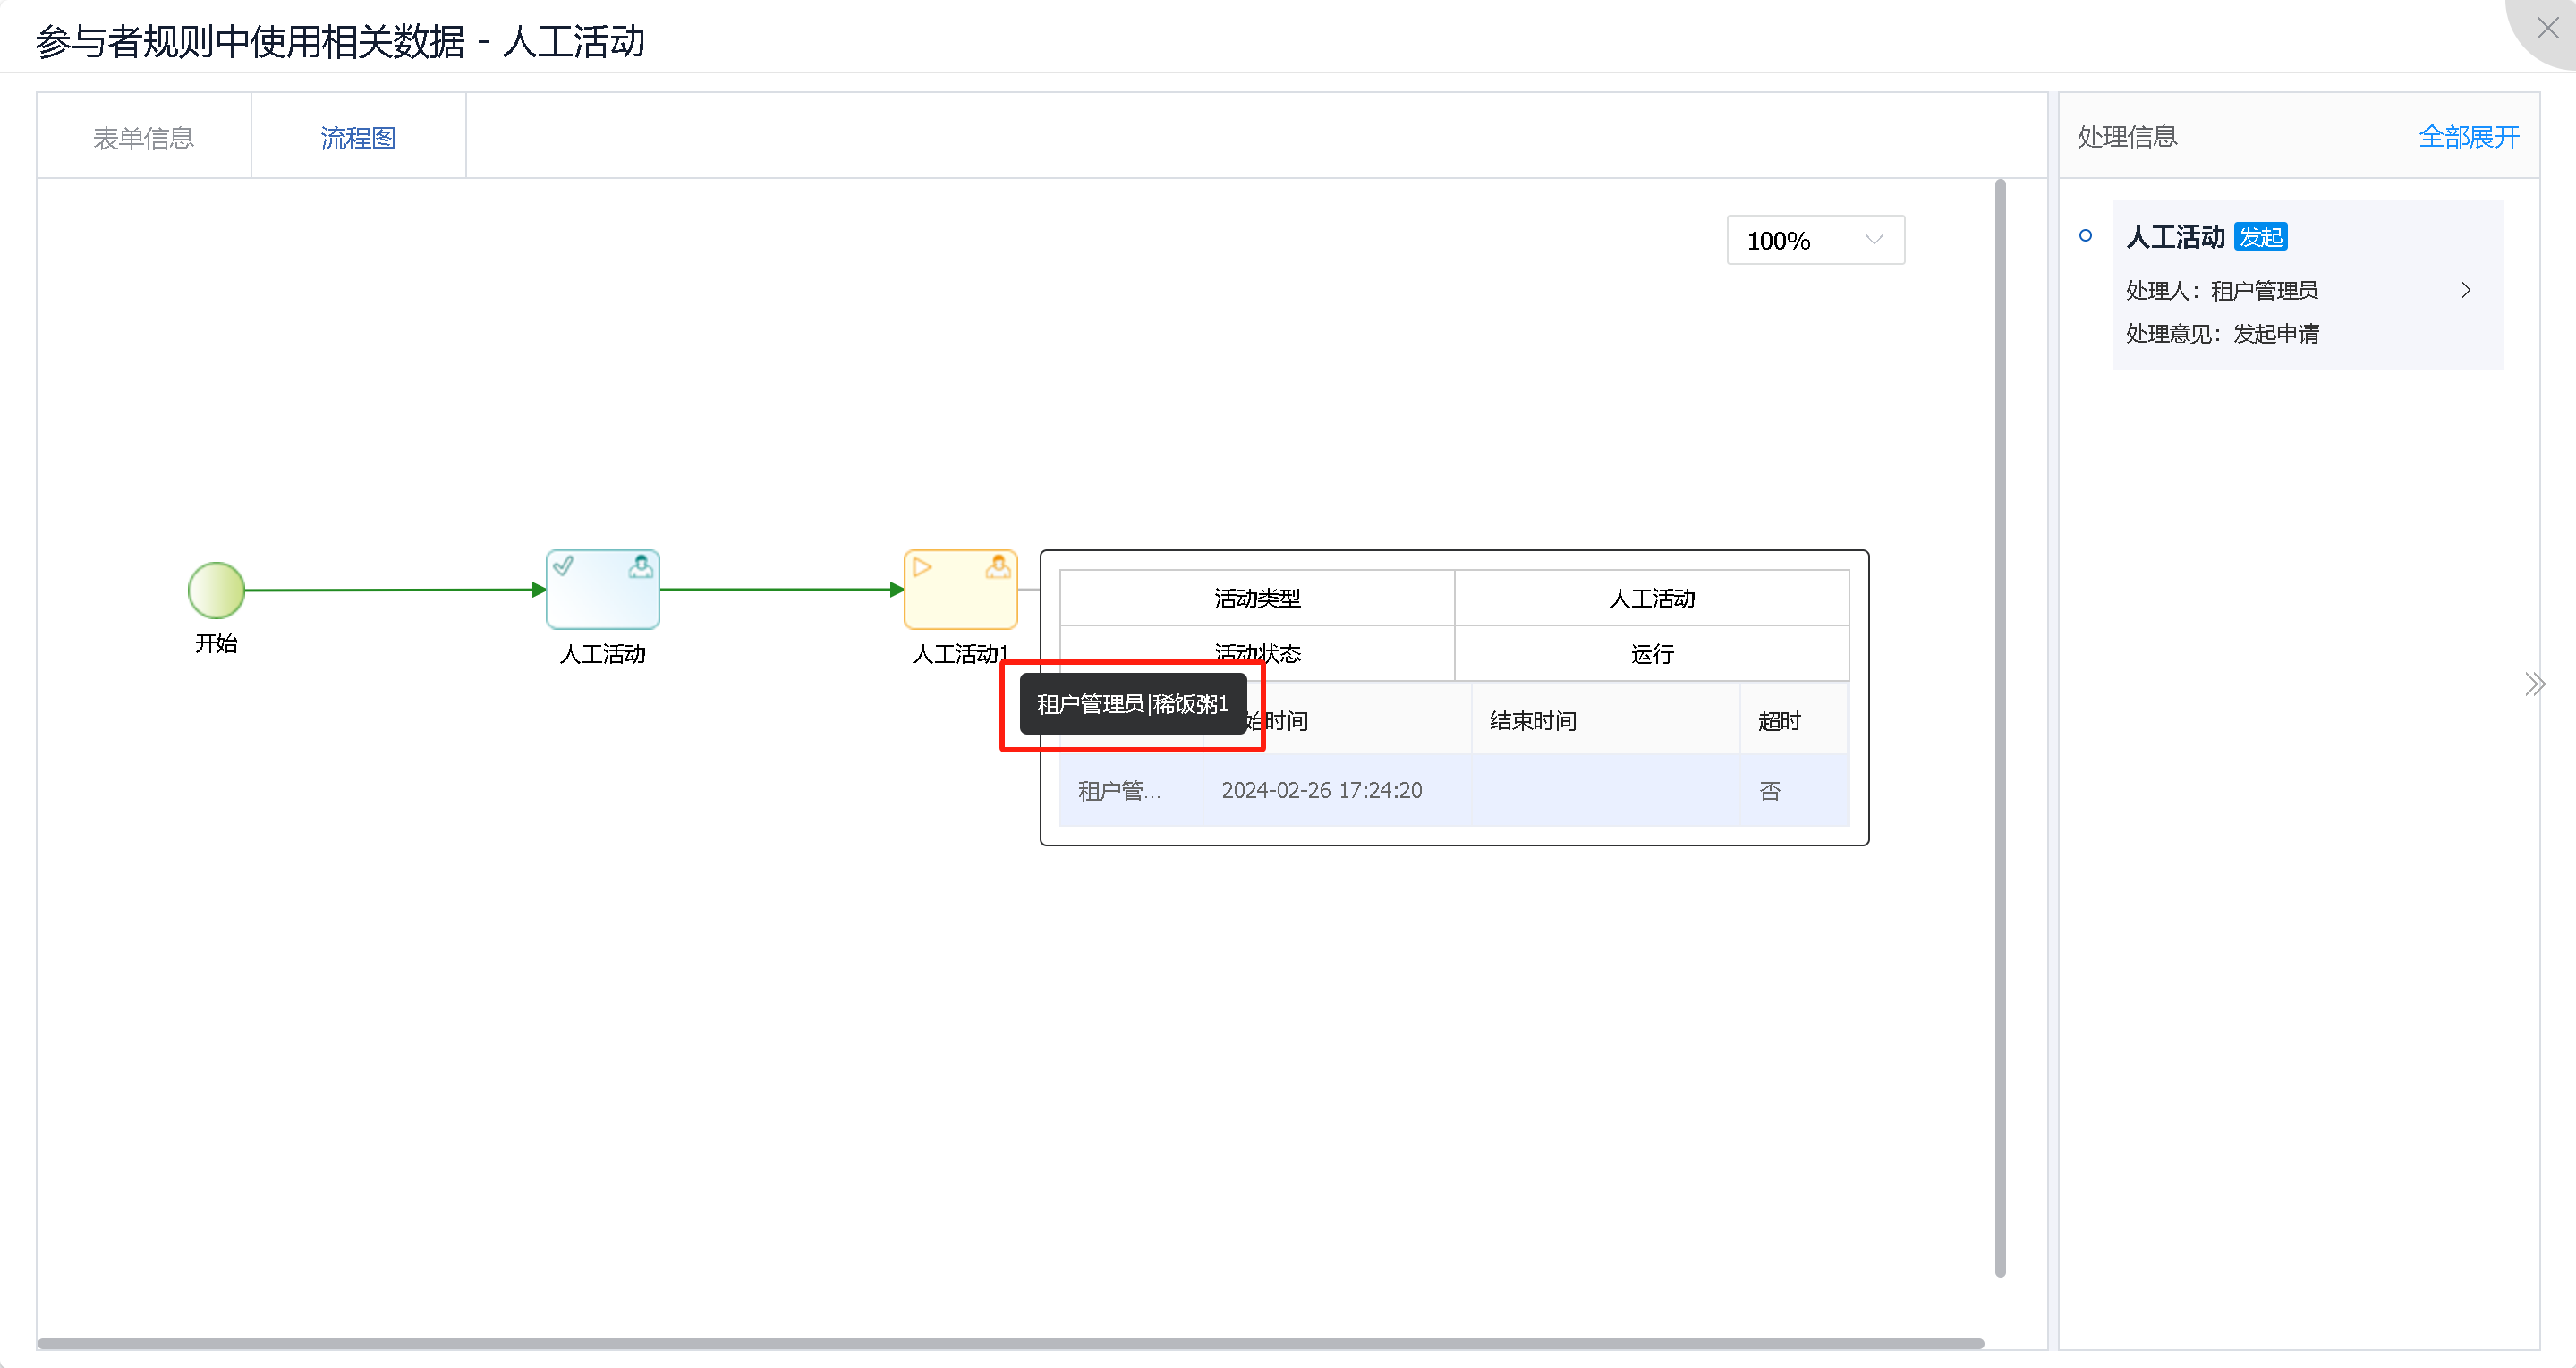This screenshot has height=1368, width=2576.
Task: Close the 参与者规则 dialog
Action: [x=2546, y=27]
